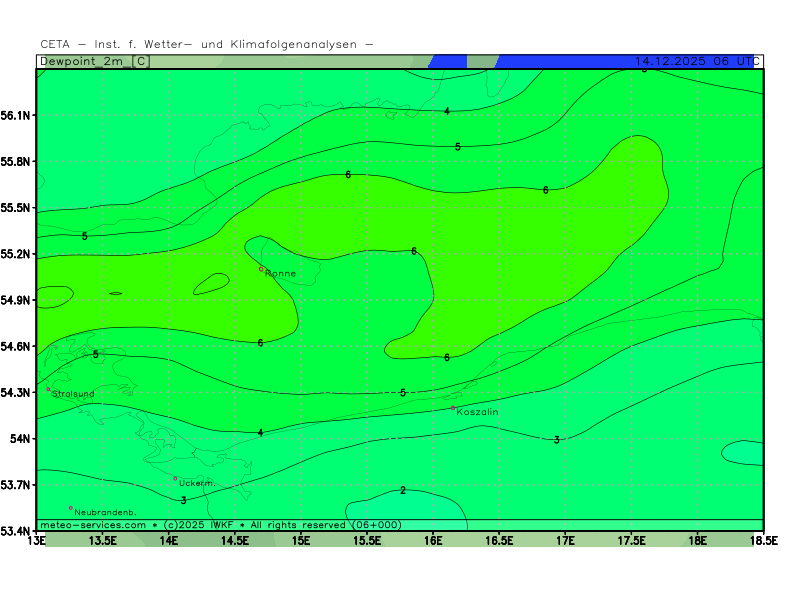Click the 16E longitude axis label

click(x=433, y=541)
